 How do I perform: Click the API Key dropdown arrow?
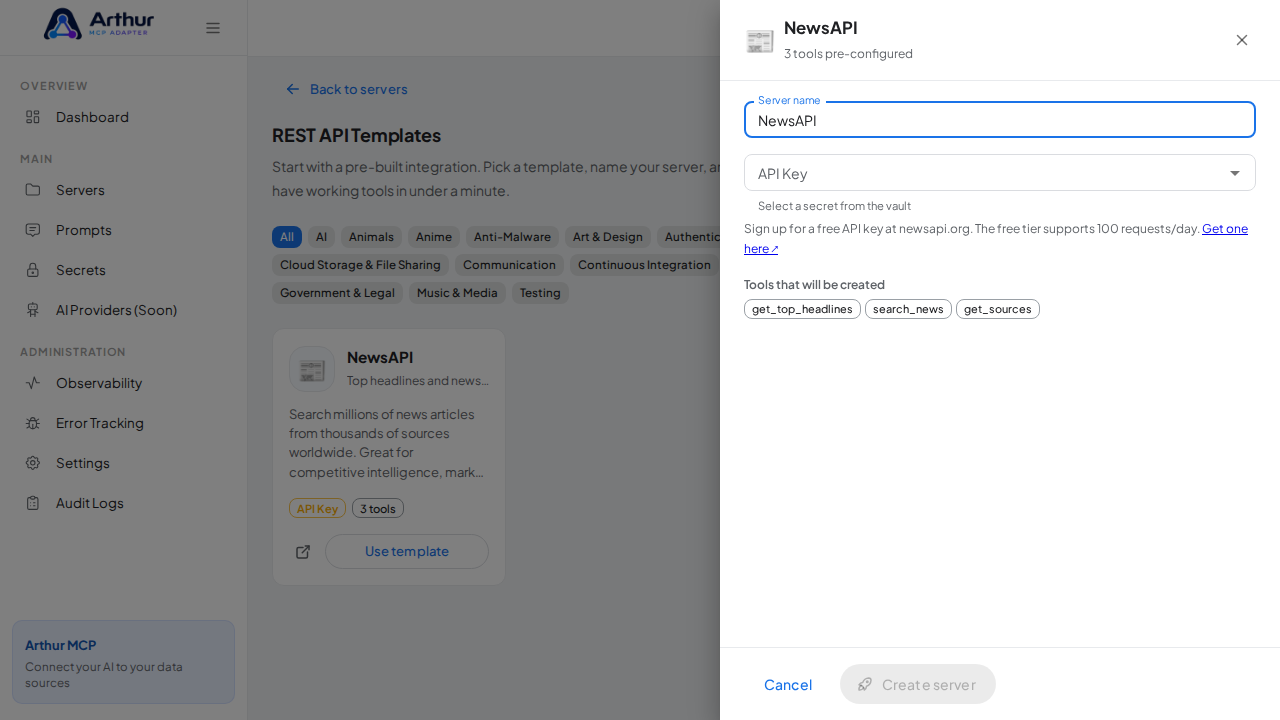1235,173
